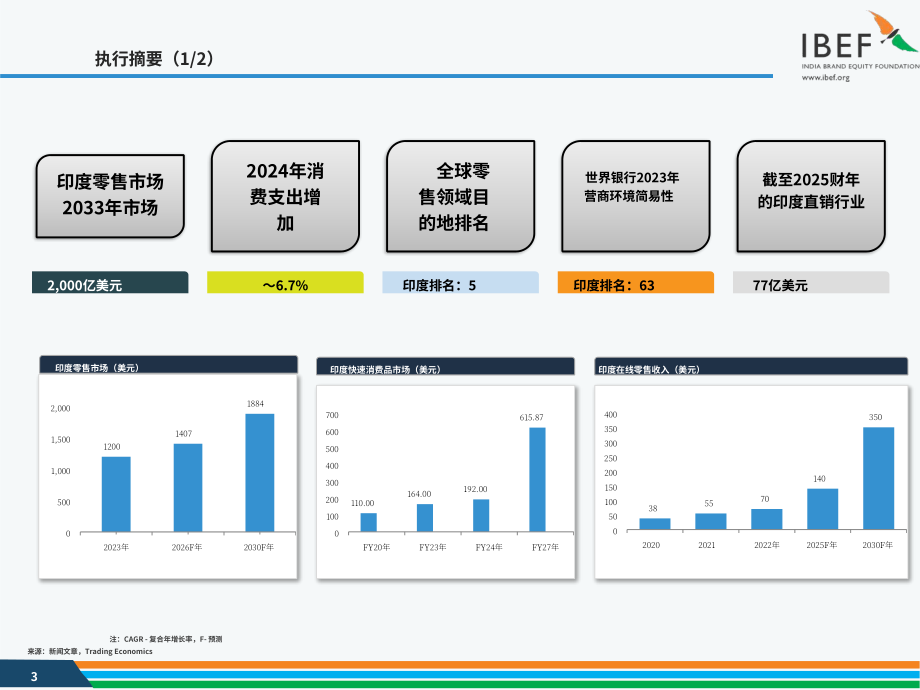Screen dimensions: 920x690
Task: Click the 55 data label
Action: (x=709, y=503)
